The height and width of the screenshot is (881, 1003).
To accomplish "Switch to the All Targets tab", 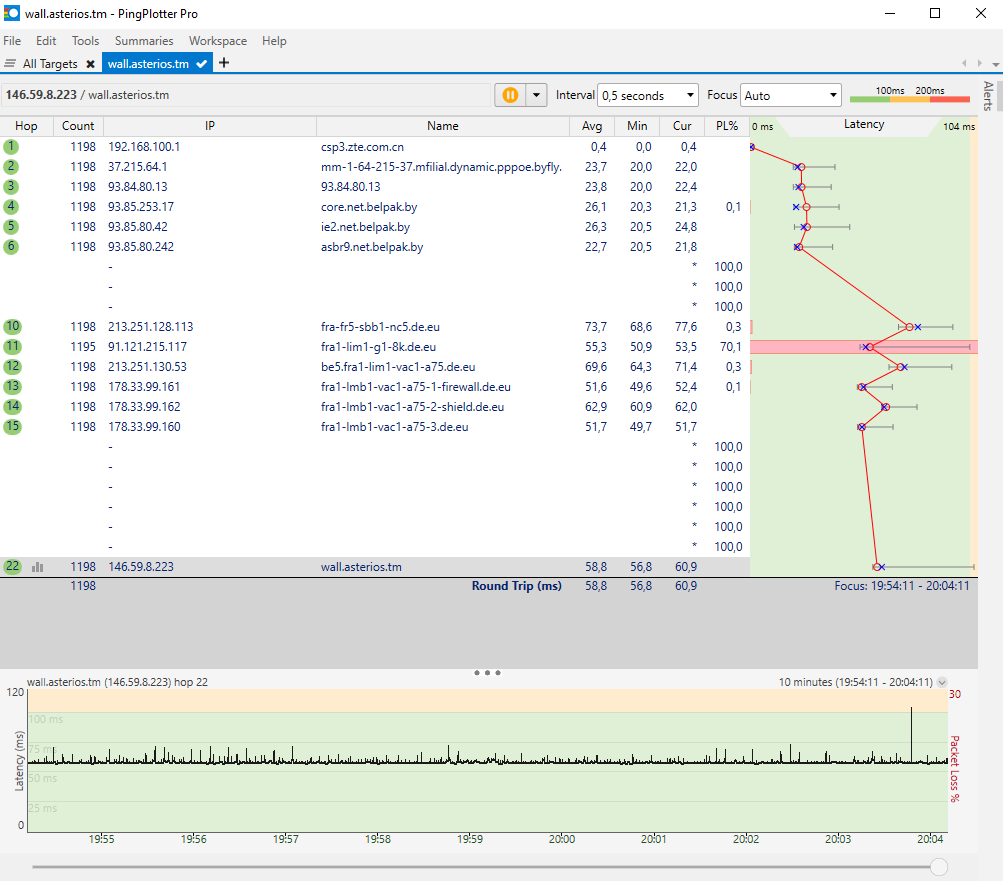I will pyautogui.click(x=50, y=64).
